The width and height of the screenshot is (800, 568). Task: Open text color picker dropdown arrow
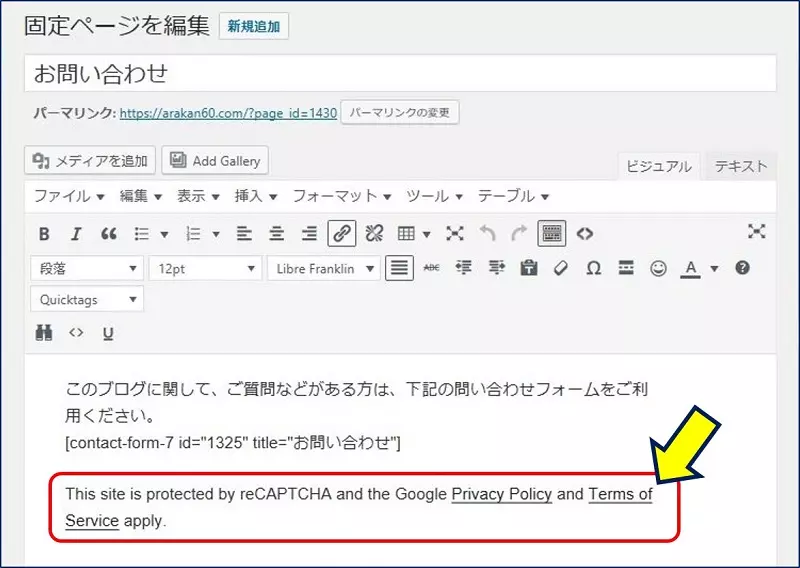[714, 268]
